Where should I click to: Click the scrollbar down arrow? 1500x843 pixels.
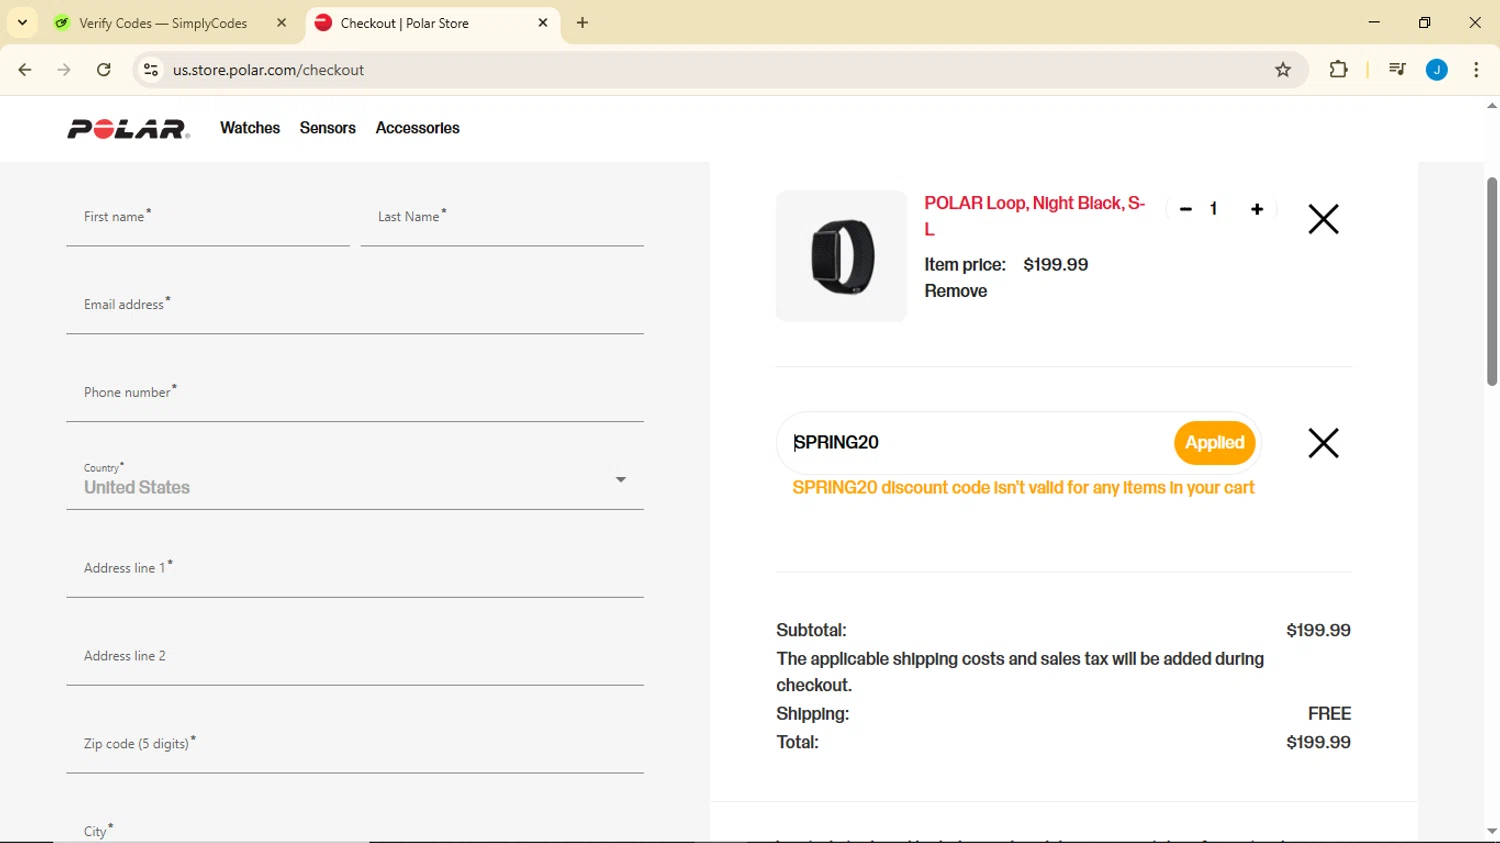(1491, 831)
